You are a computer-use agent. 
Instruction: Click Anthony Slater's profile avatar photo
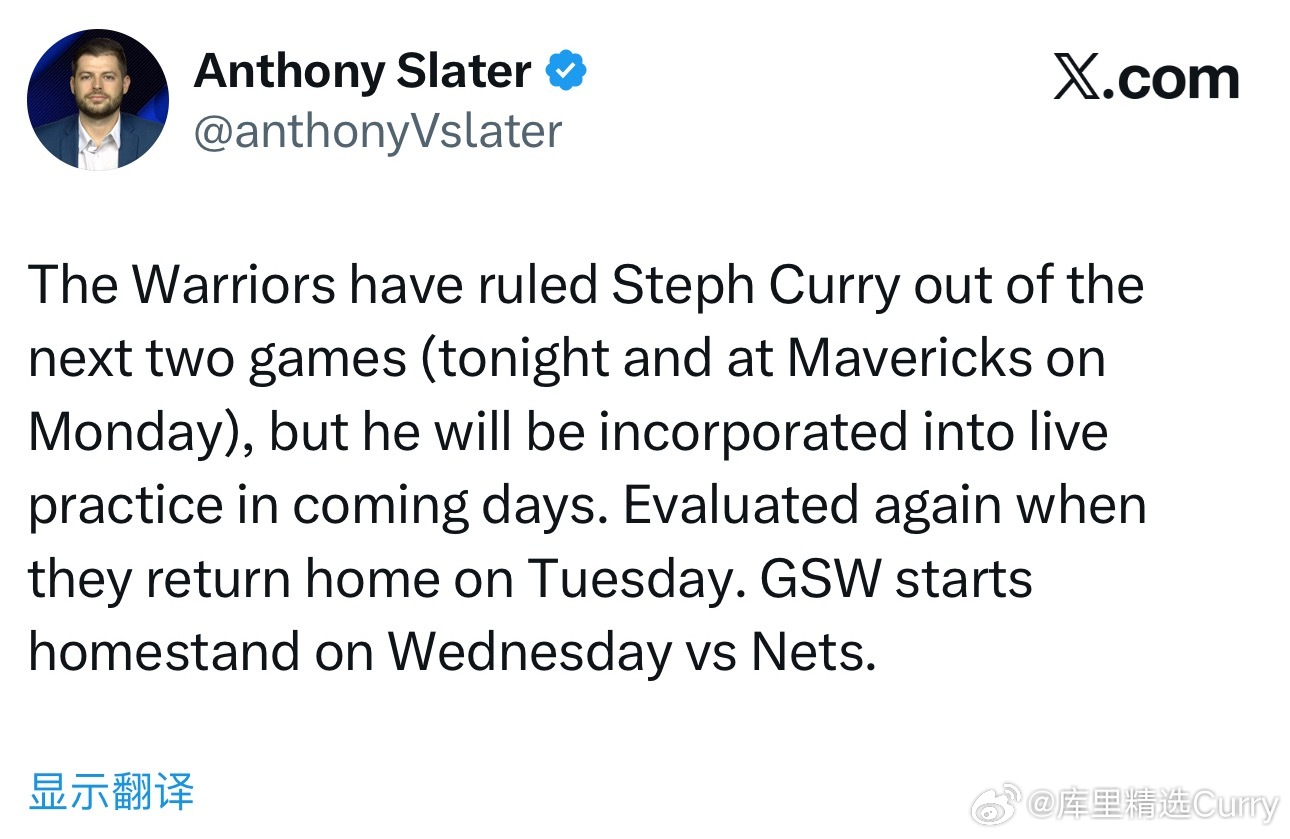click(x=98, y=101)
